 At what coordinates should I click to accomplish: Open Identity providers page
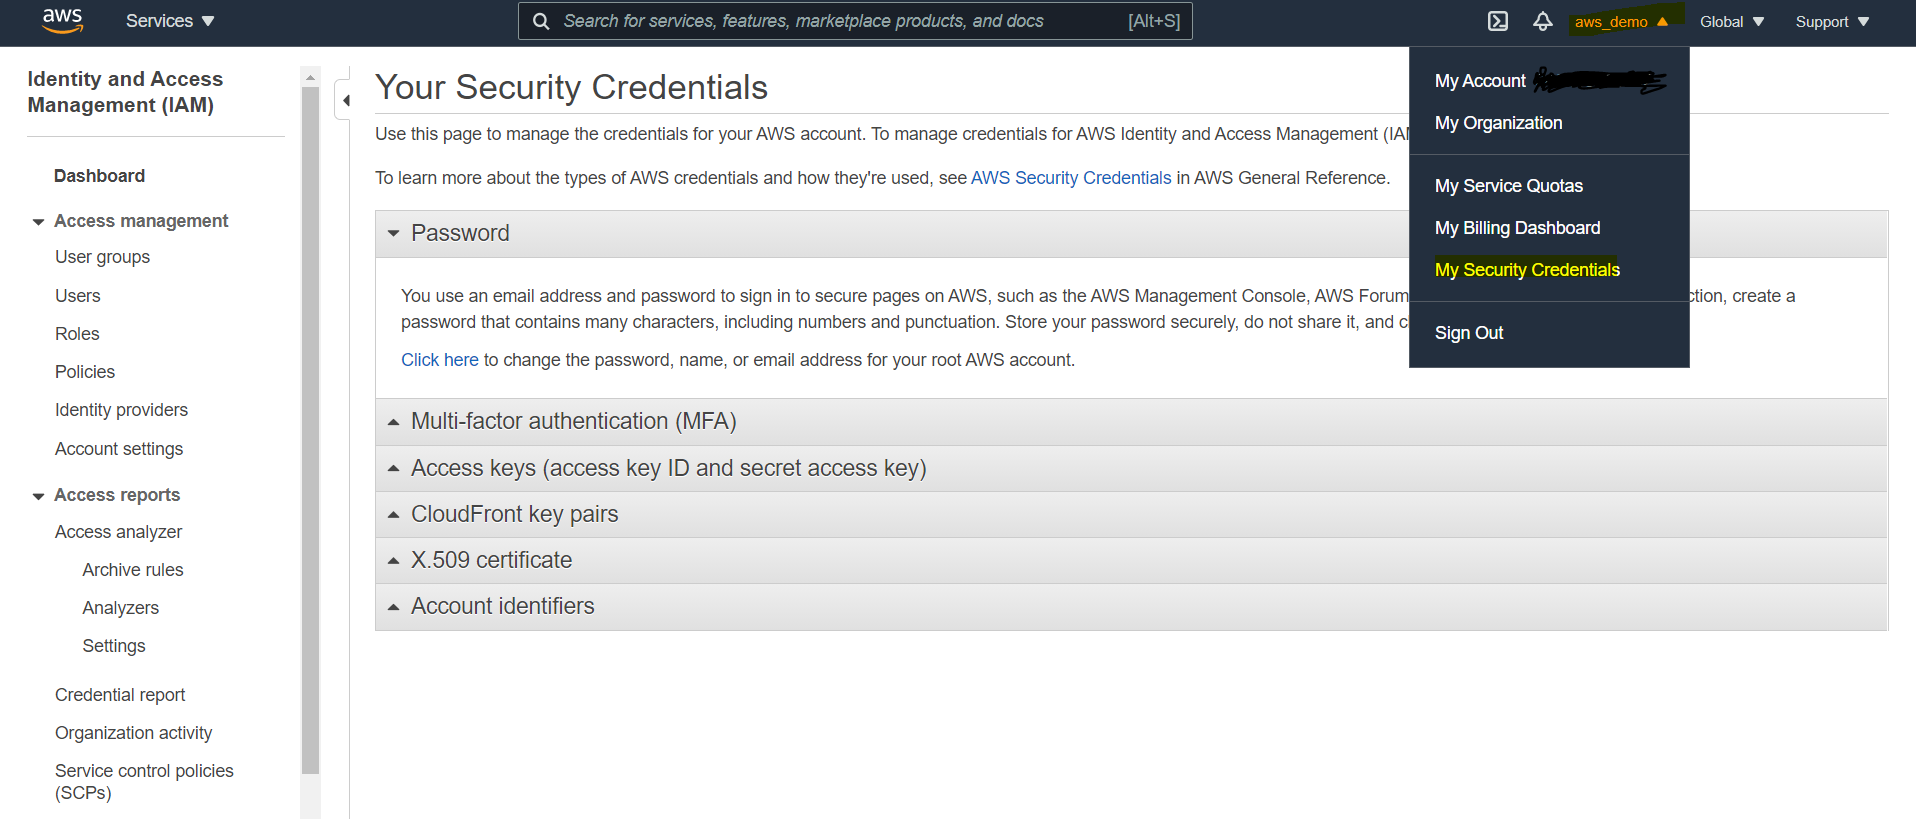click(x=121, y=410)
